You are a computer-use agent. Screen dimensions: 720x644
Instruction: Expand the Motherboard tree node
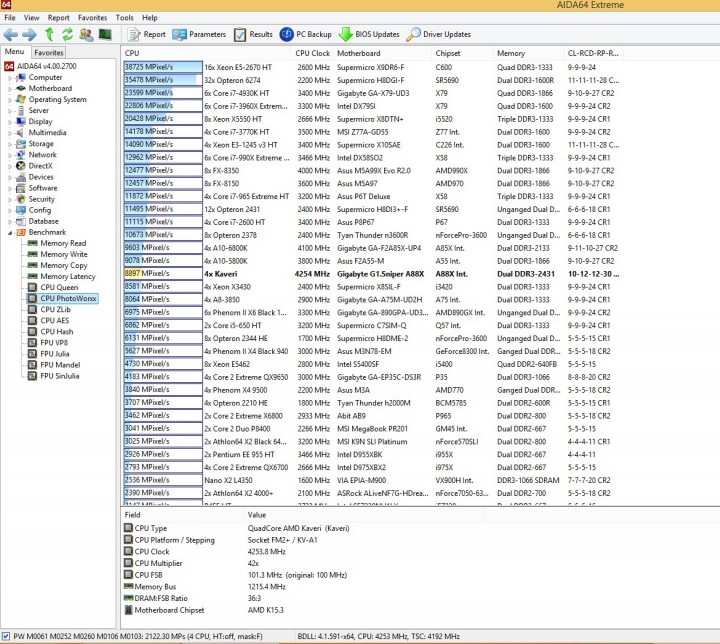[x=9, y=88]
